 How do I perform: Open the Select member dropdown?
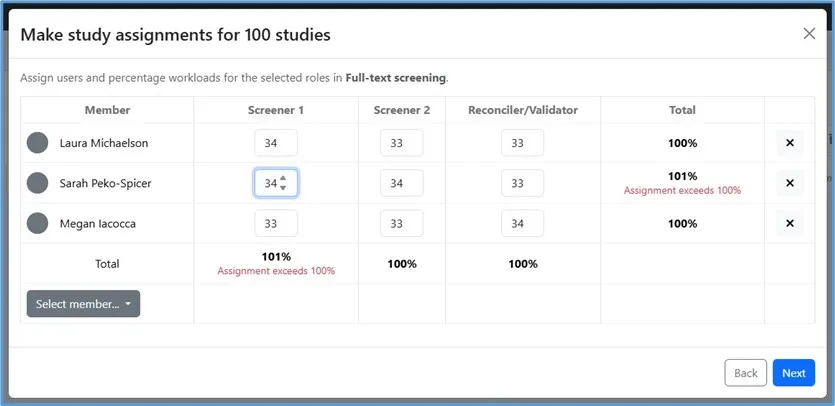click(83, 304)
